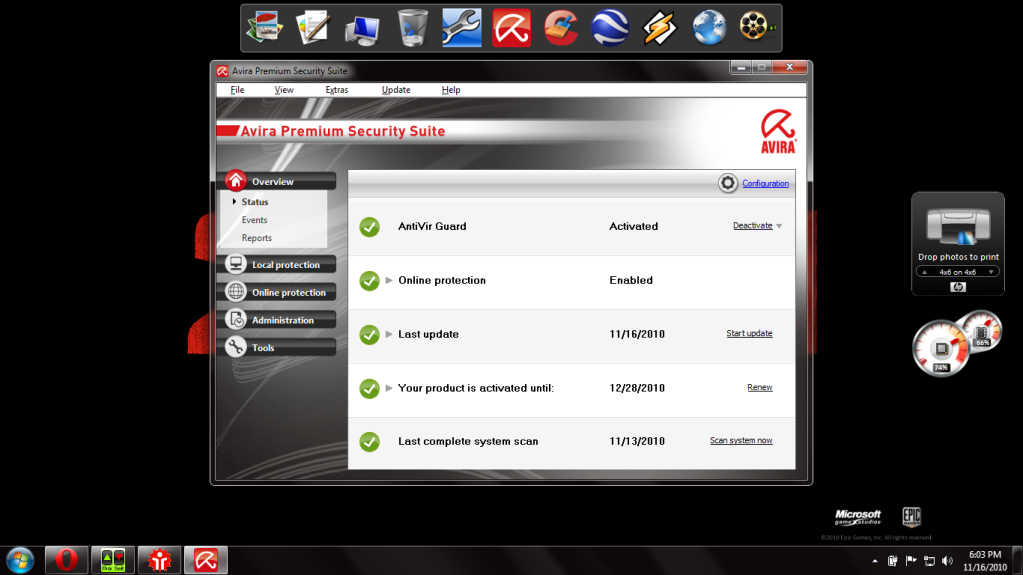Open the red gear figure taskbar app
The image size is (1023, 575).
coord(159,560)
